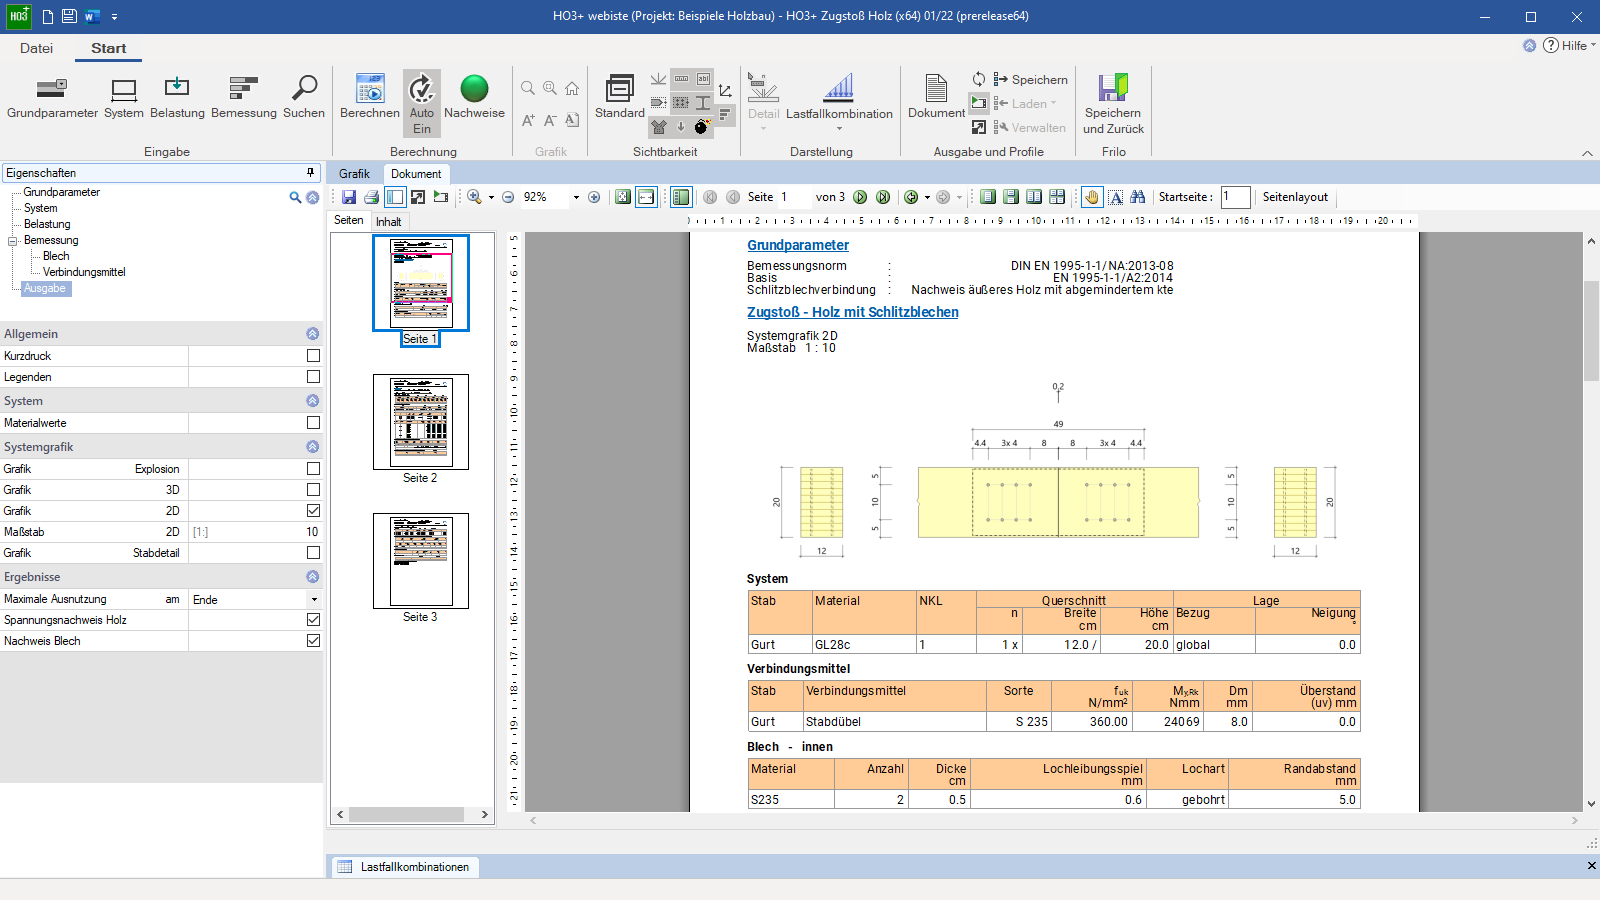This screenshot has height=900, width=1600.
Task: Click the zoom in magnifier in document toolbar
Action: [474, 197]
